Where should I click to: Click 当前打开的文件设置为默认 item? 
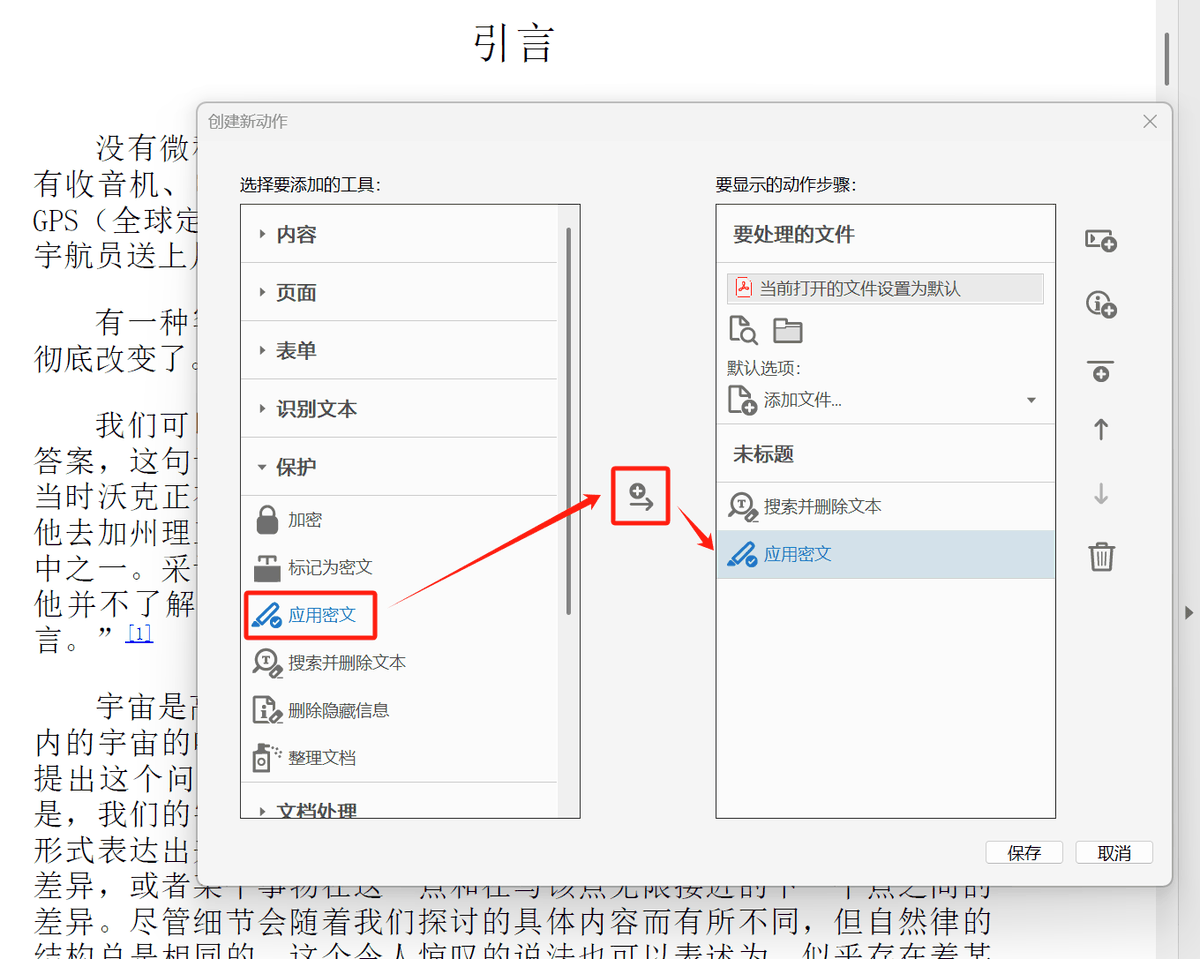tap(885, 288)
